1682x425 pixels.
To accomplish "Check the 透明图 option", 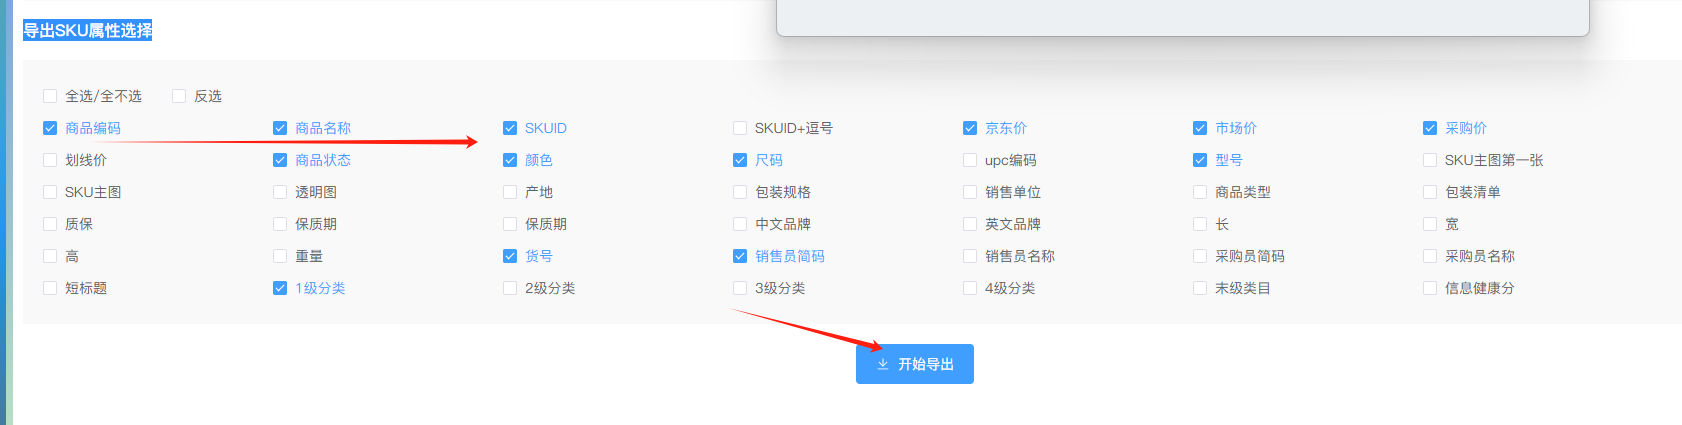I will 280,192.
